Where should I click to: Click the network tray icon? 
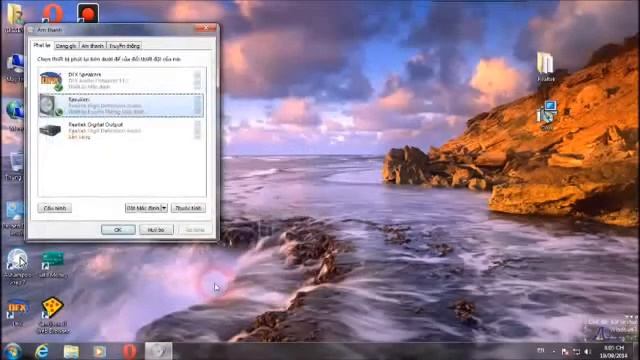point(576,351)
